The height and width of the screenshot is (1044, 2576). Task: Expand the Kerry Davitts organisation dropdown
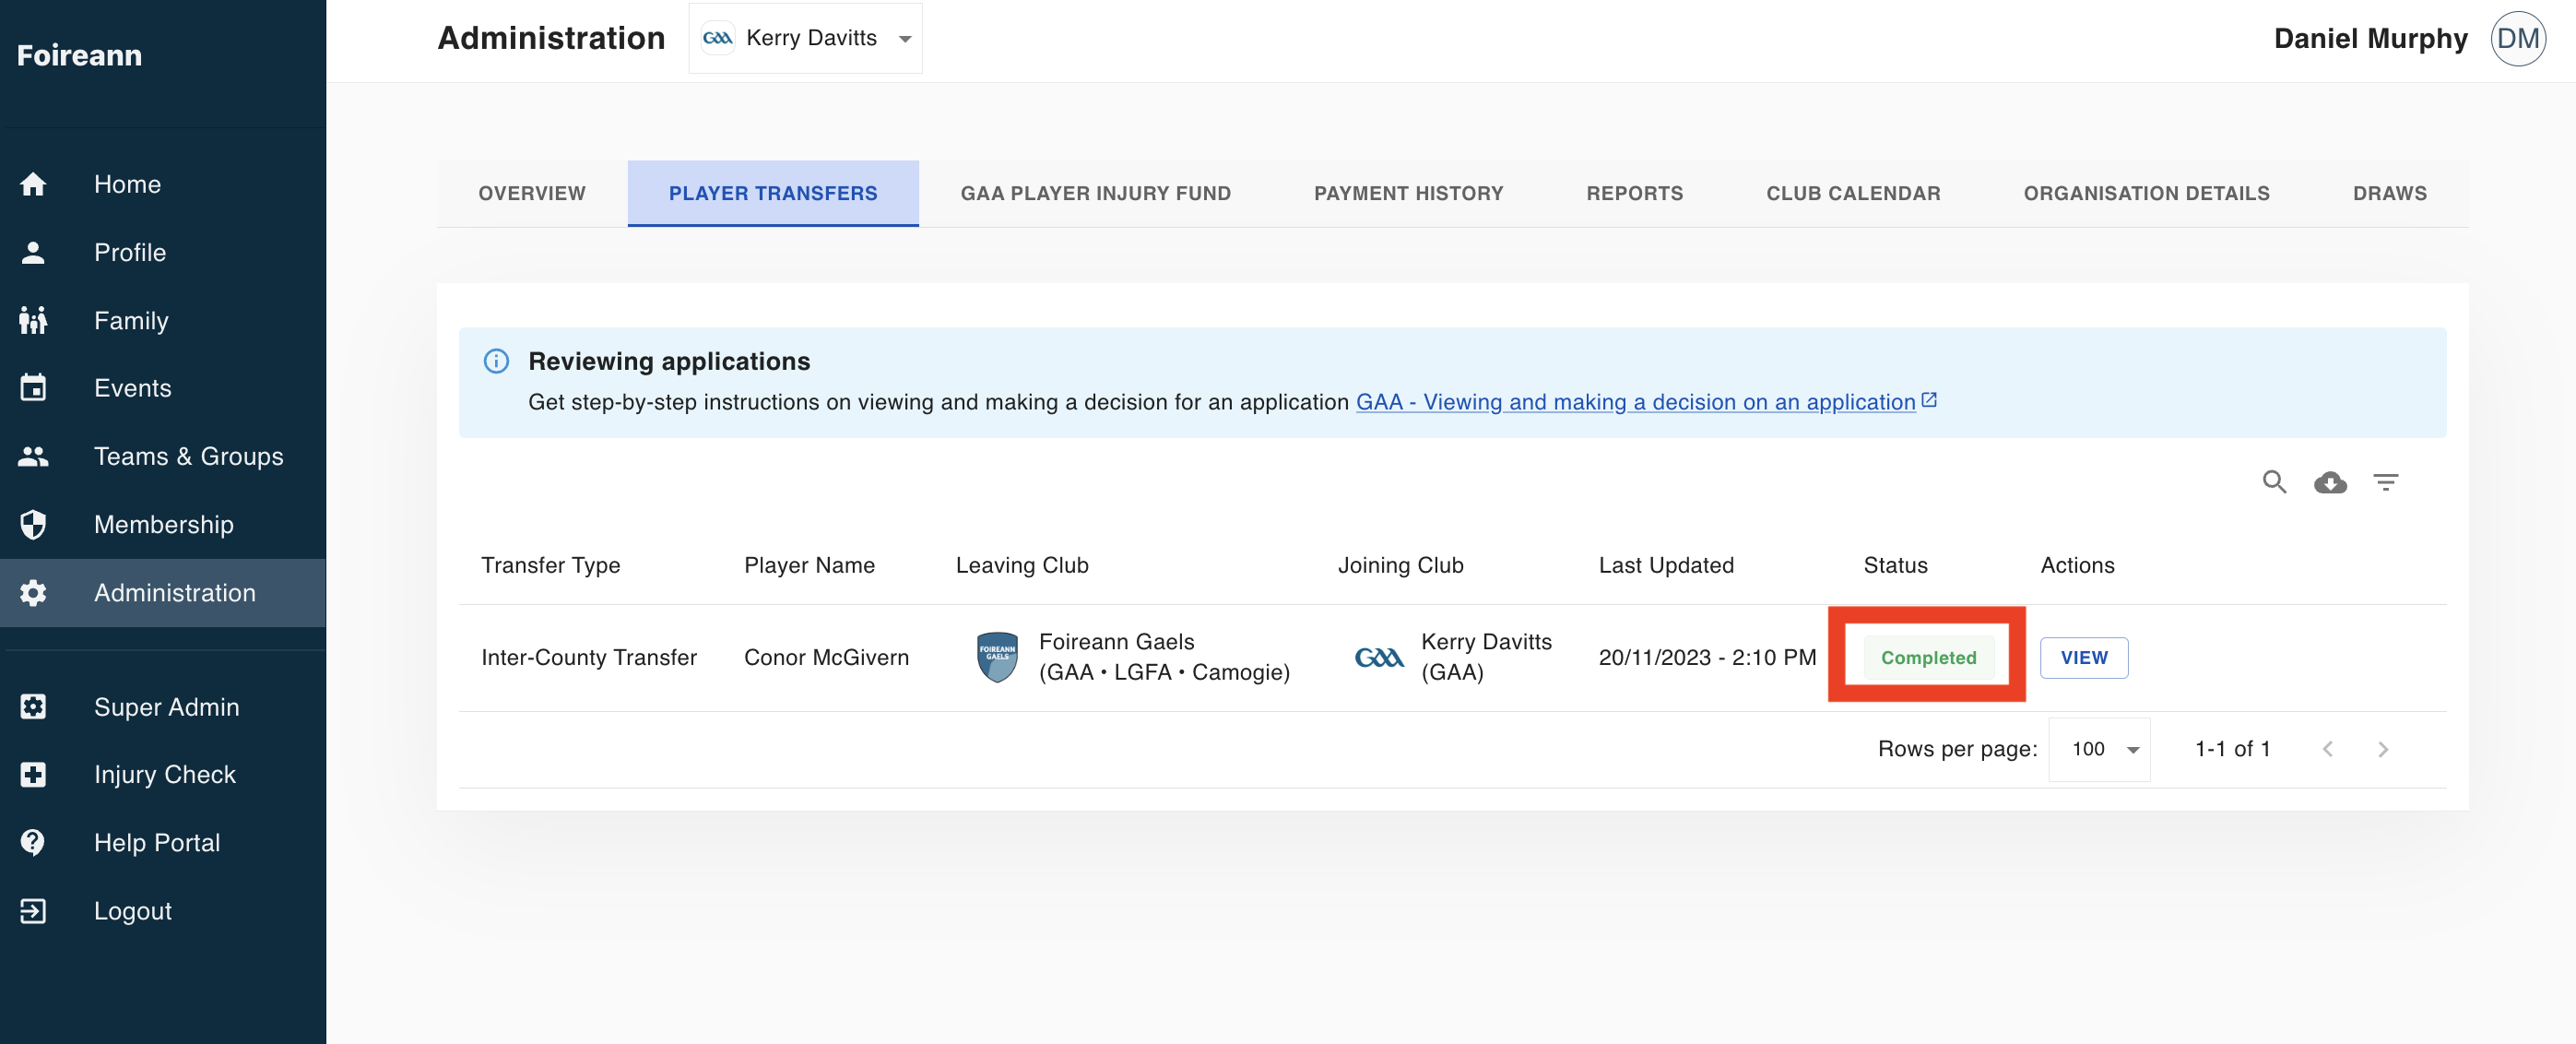(x=806, y=38)
